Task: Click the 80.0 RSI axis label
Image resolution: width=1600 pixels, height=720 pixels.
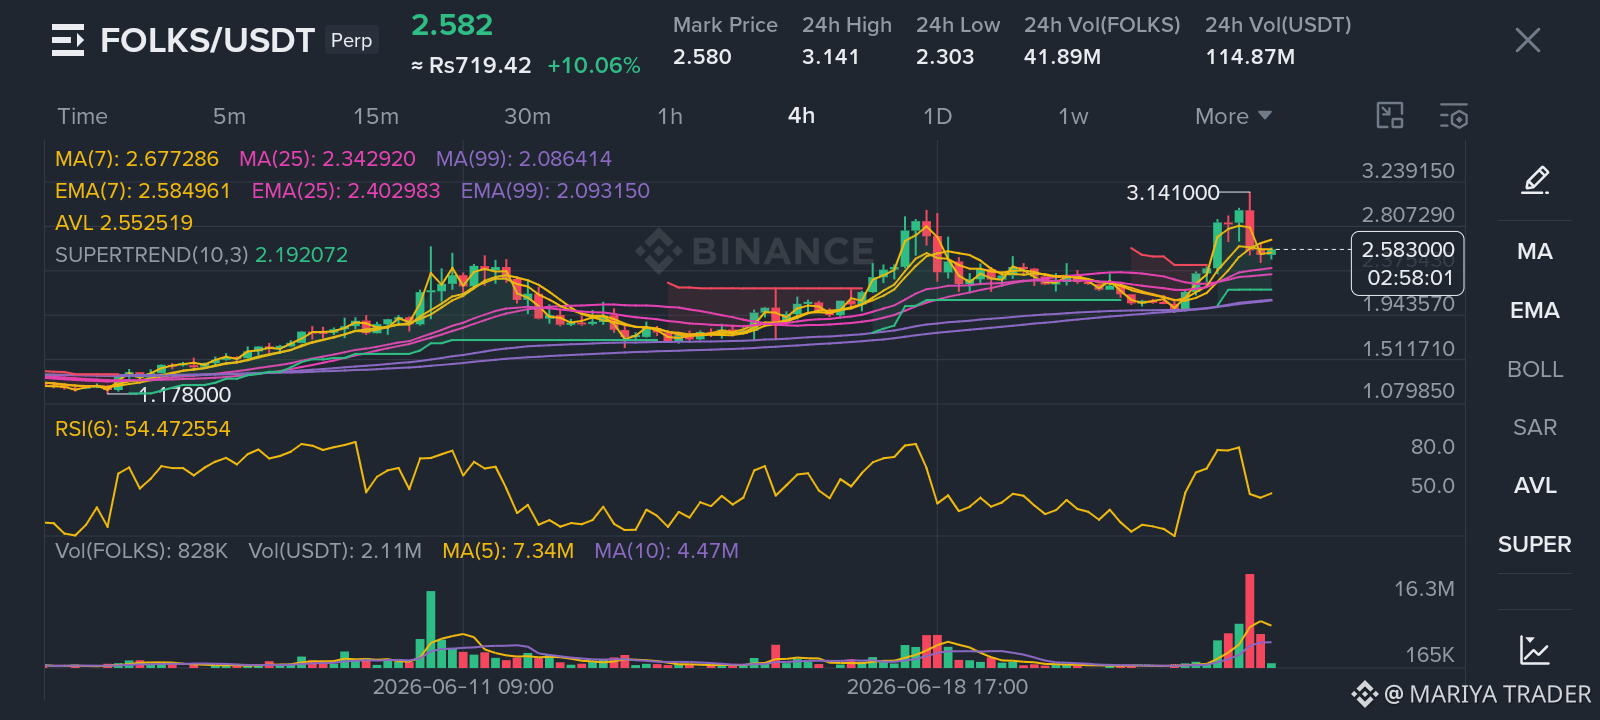Action: click(1432, 447)
